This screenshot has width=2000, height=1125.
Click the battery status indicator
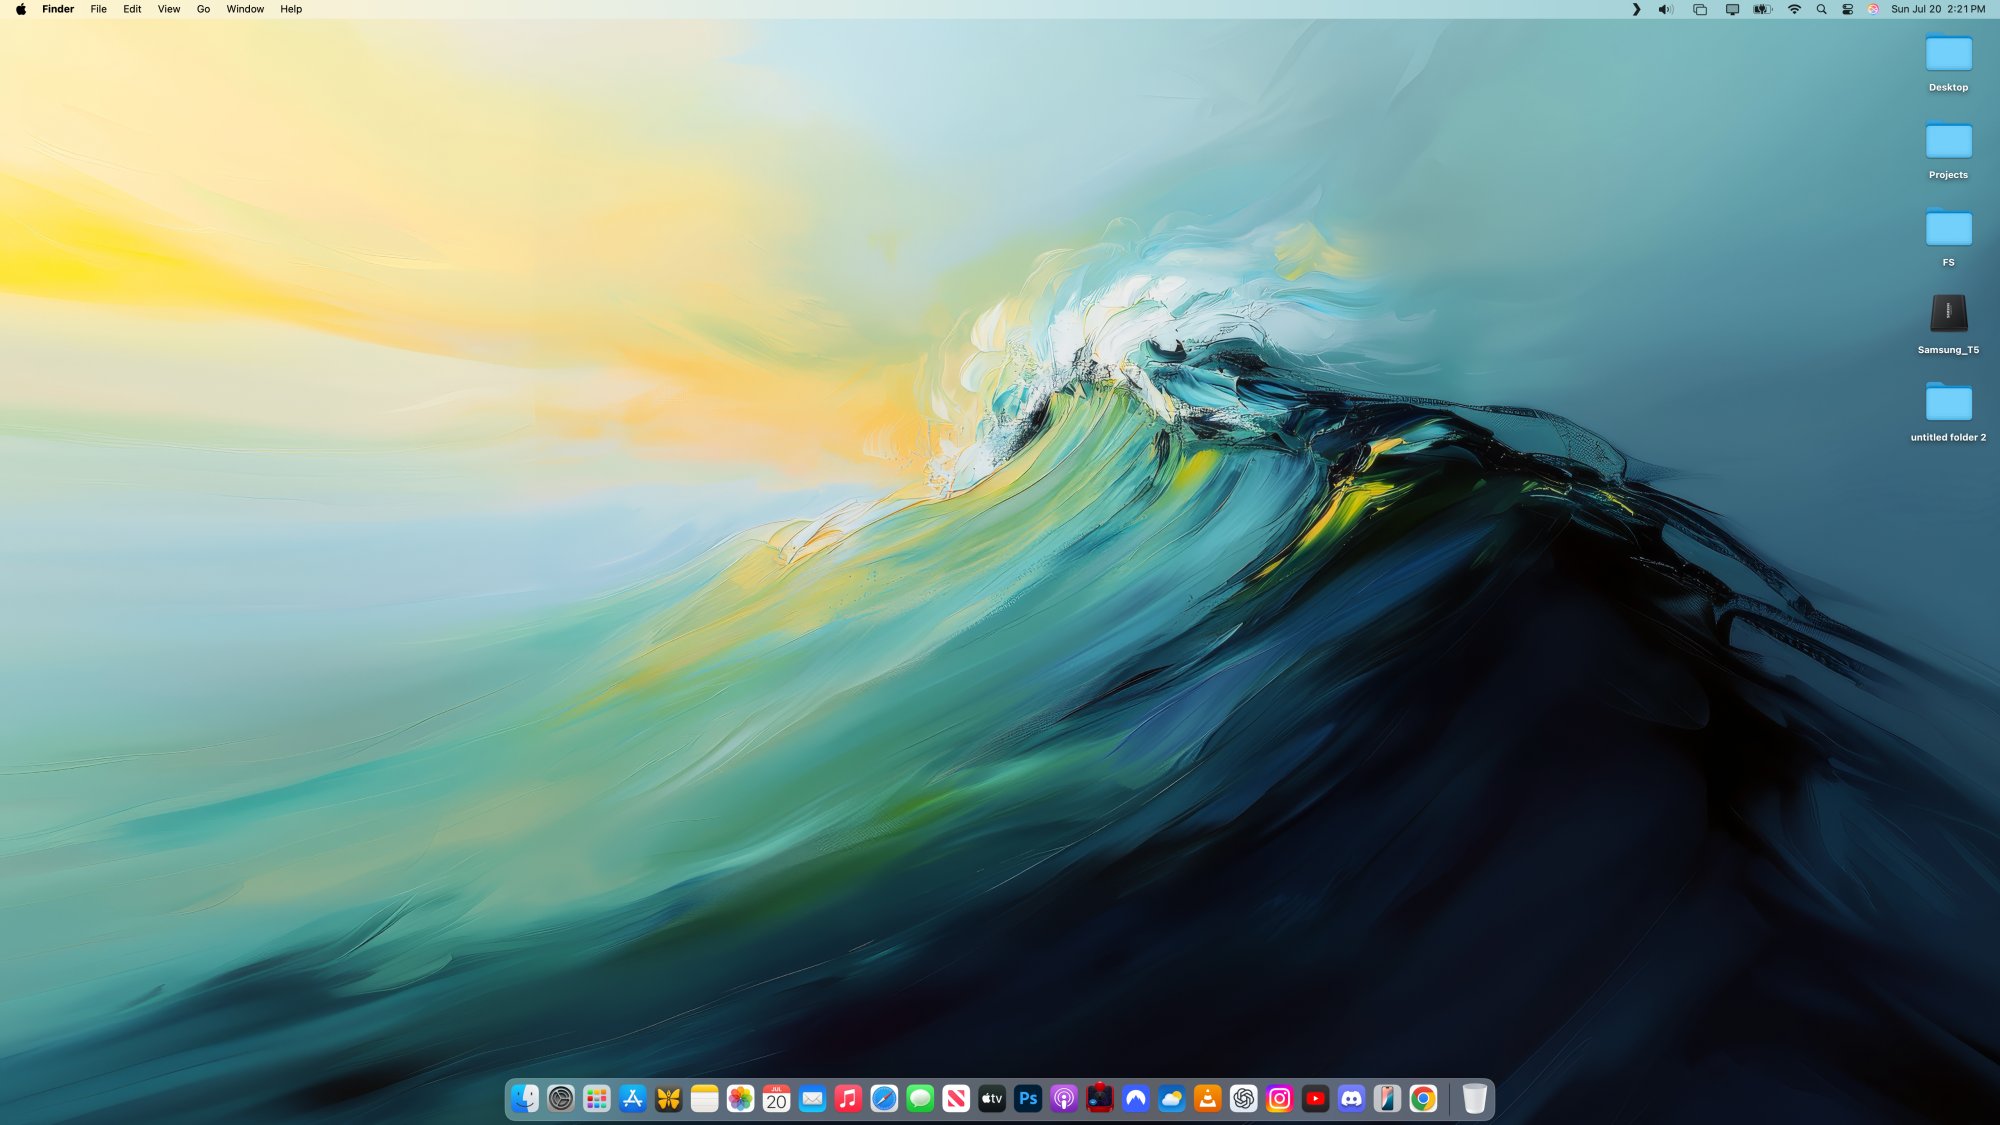pyautogui.click(x=1761, y=9)
